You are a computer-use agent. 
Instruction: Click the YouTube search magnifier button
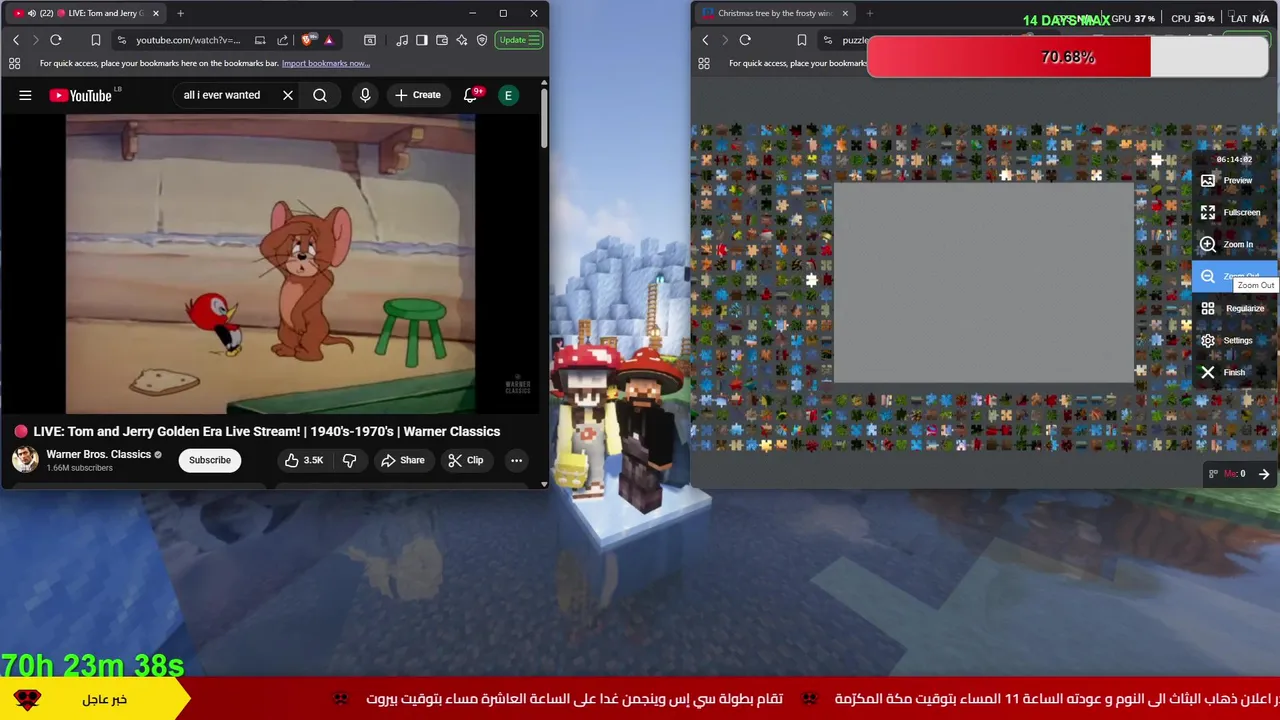click(320, 95)
